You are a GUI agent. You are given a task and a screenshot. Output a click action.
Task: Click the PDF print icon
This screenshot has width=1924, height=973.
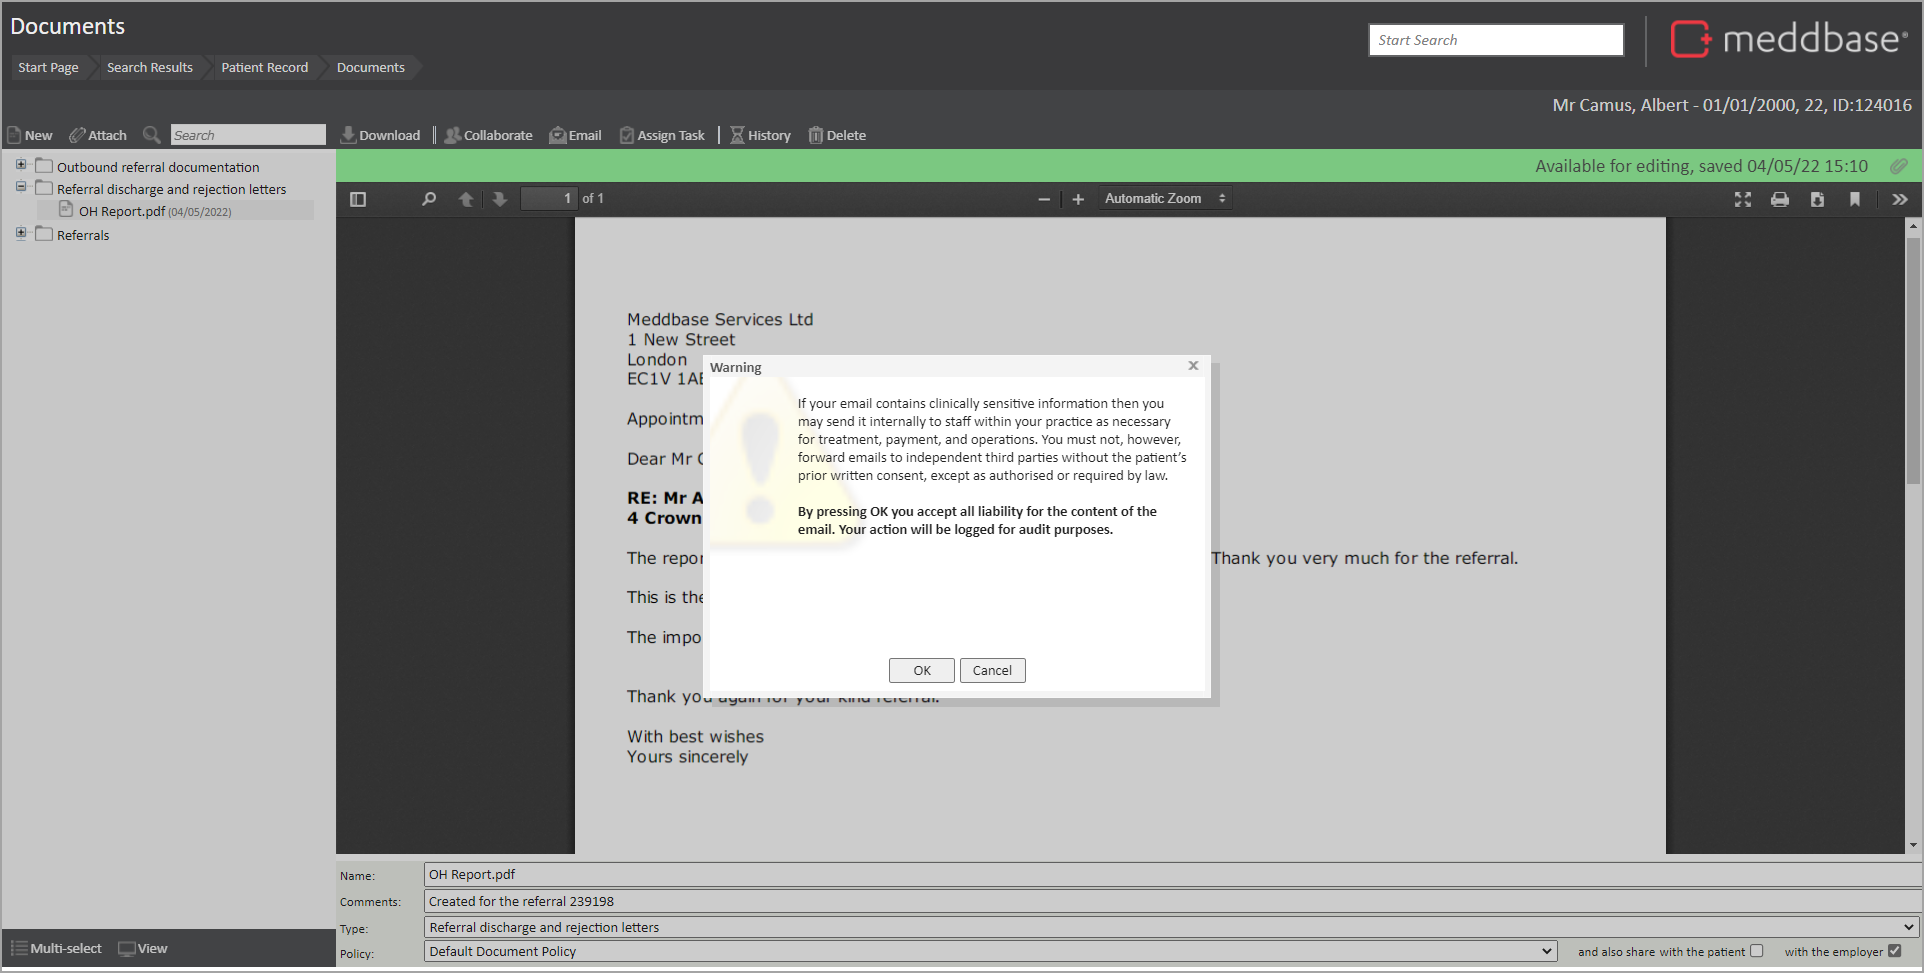1780,199
